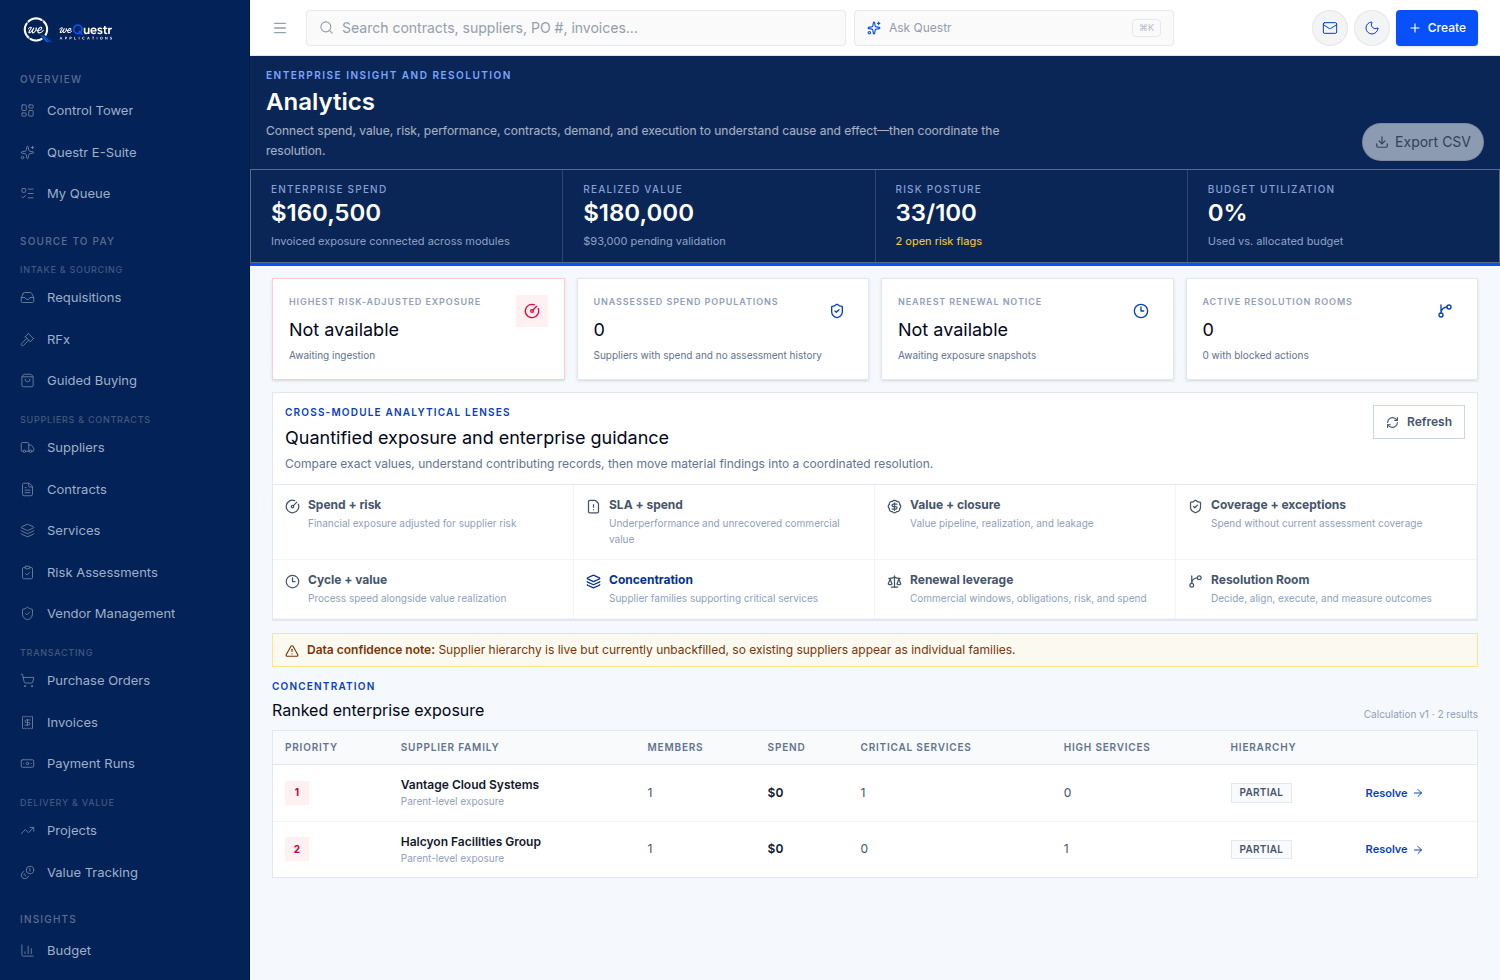Click the weQuestr logo
The image size is (1500, 980).
(68, 30)
